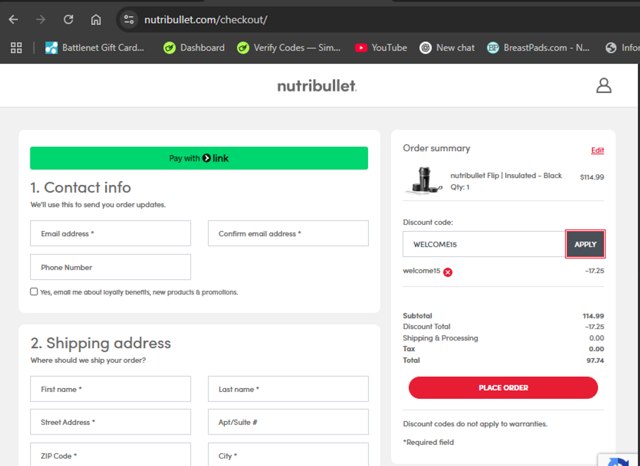This screenshot has width=640, height=466.
Task: Open the New chat bookmark
Action: [x=447, y=48]
